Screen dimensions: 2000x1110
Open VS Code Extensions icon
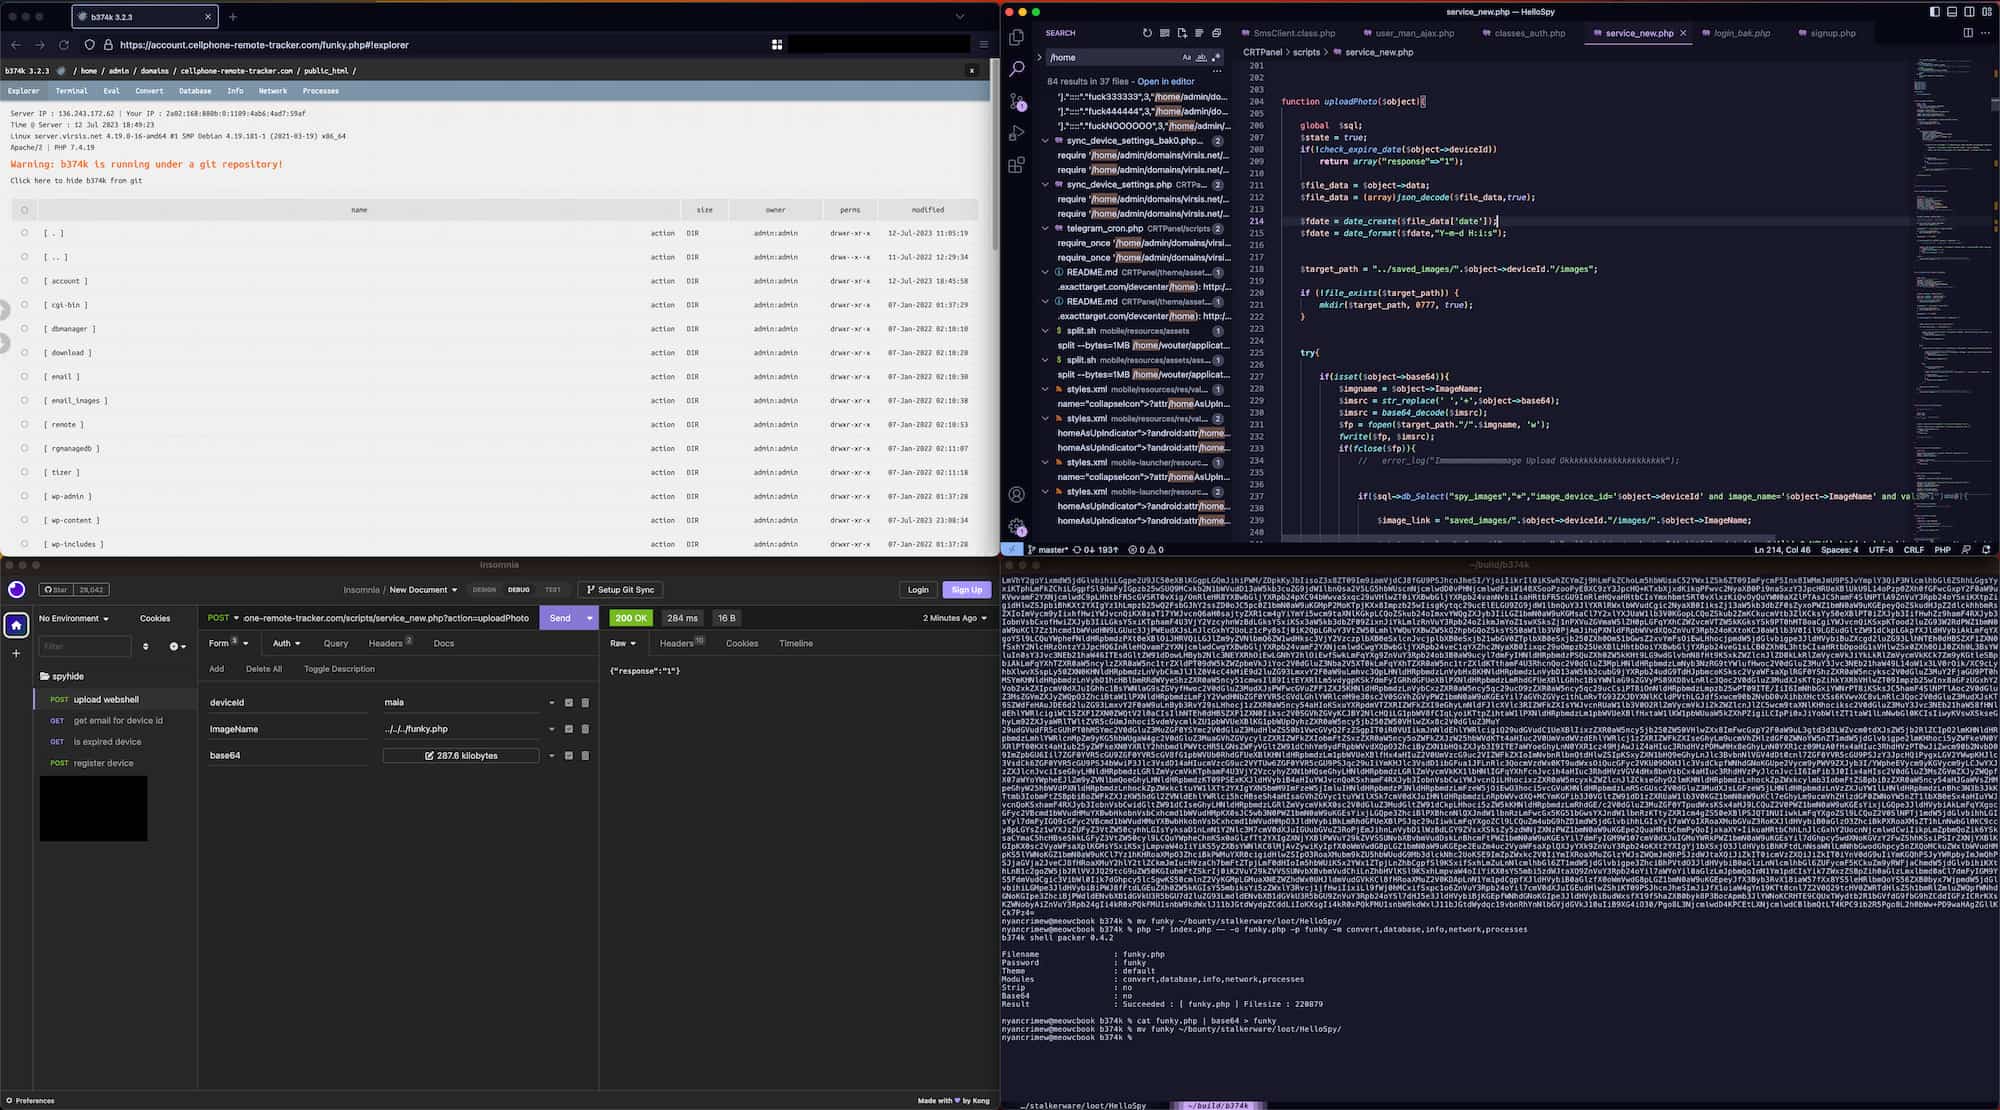point(1017,165)
